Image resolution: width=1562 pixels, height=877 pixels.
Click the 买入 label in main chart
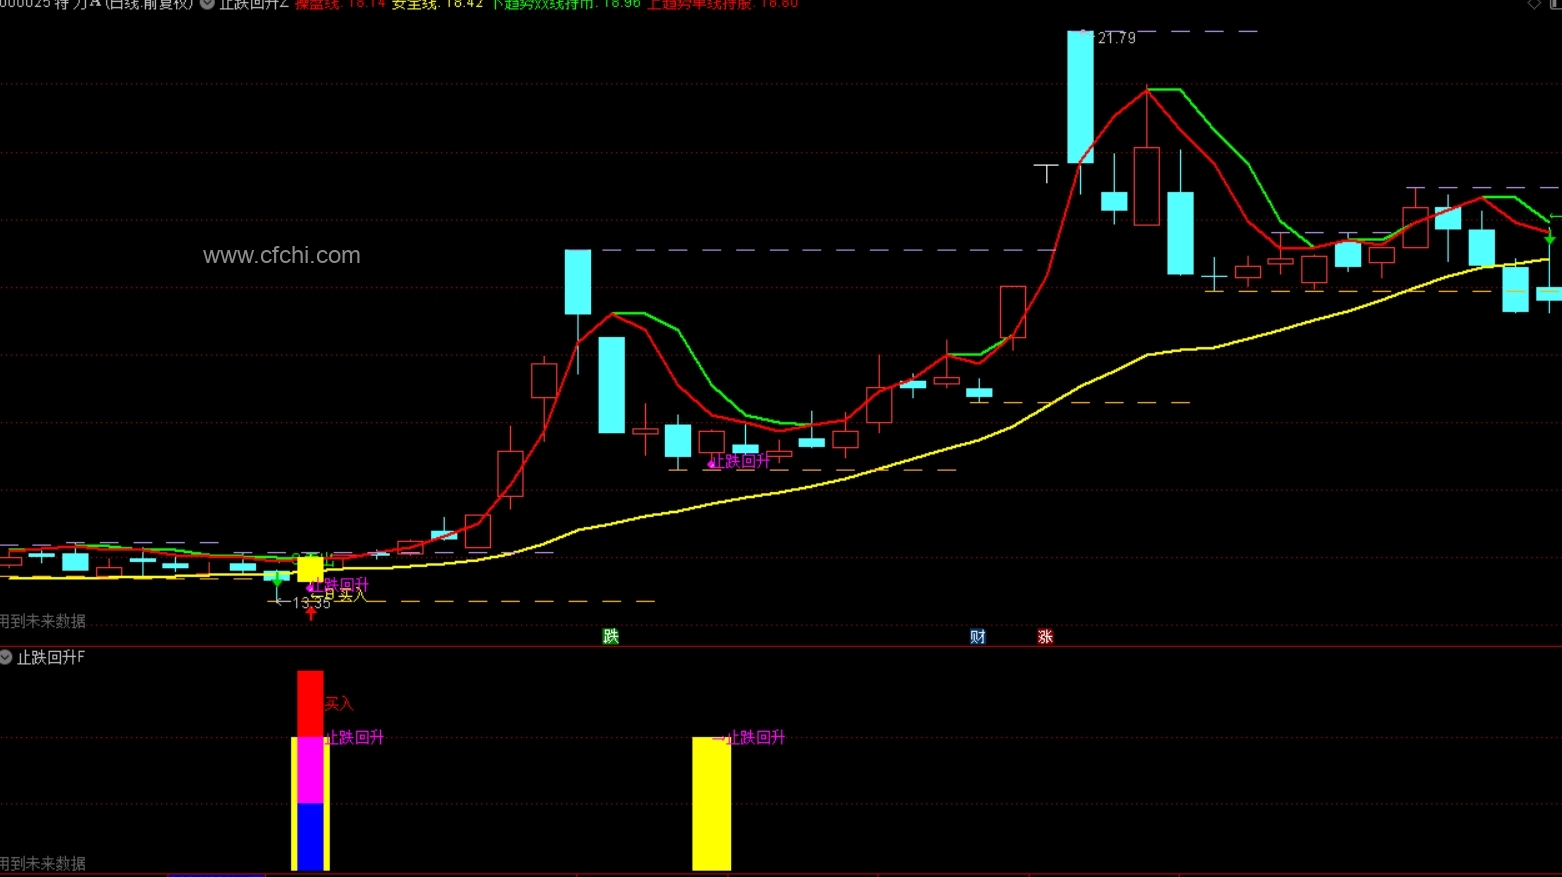[x=351, y=595]
